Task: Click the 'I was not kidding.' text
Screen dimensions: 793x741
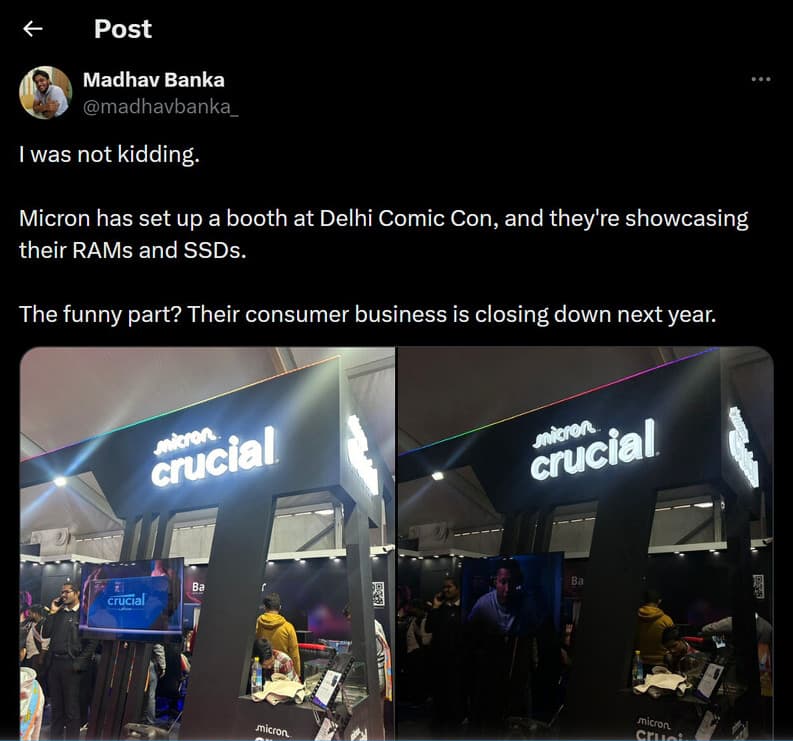Action: point(109,154)
